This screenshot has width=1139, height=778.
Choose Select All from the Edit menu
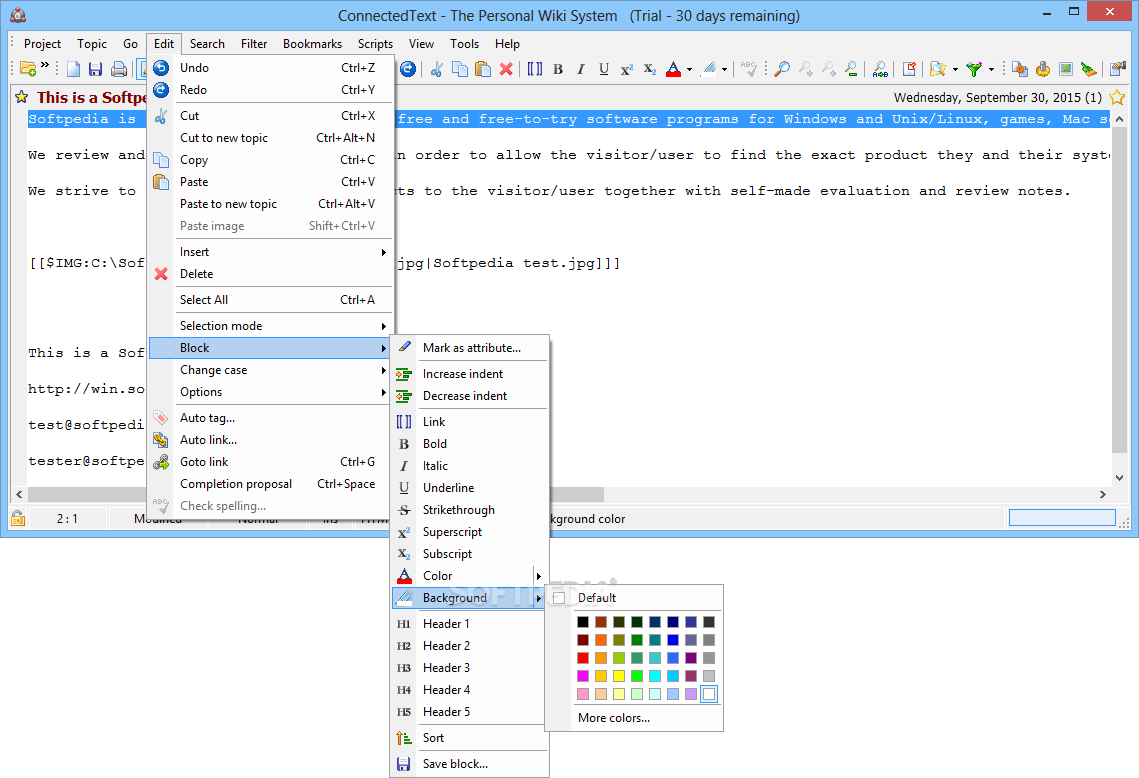coord(272,300)
